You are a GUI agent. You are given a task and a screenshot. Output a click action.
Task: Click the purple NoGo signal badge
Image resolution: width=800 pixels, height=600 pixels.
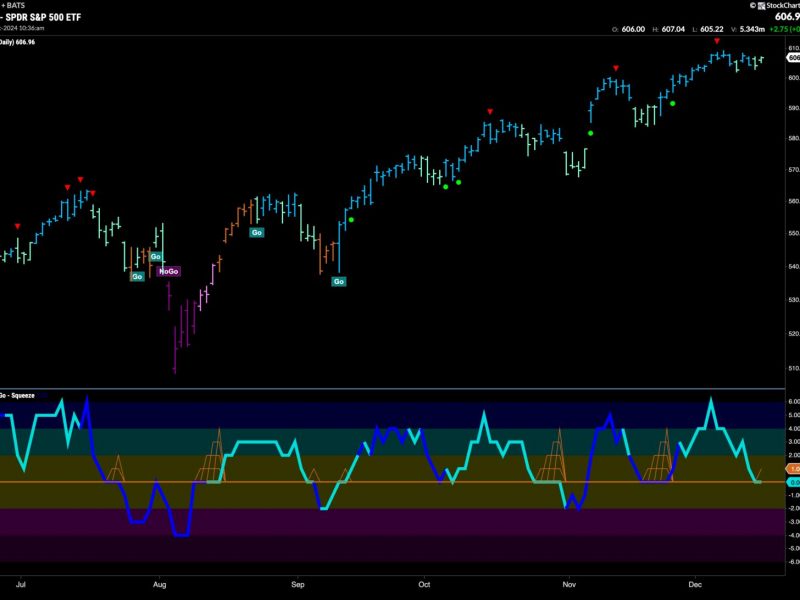(169, 271)
